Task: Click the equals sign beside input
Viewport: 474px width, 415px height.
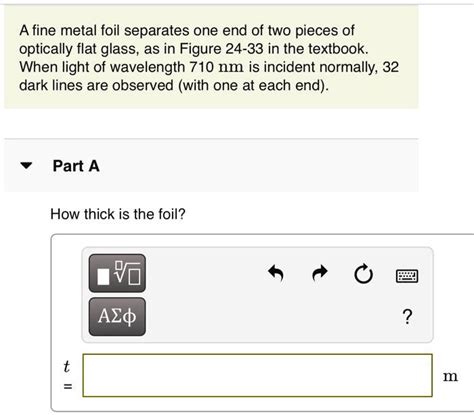Action: [68, 387]
